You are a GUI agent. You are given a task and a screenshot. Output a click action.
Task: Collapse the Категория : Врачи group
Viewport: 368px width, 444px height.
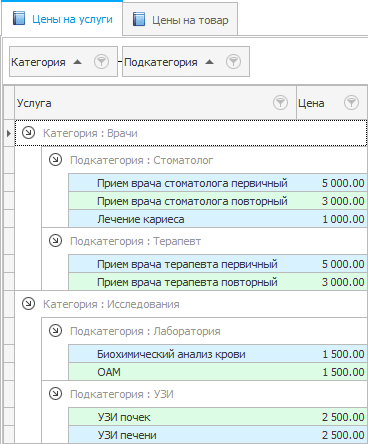28,133
